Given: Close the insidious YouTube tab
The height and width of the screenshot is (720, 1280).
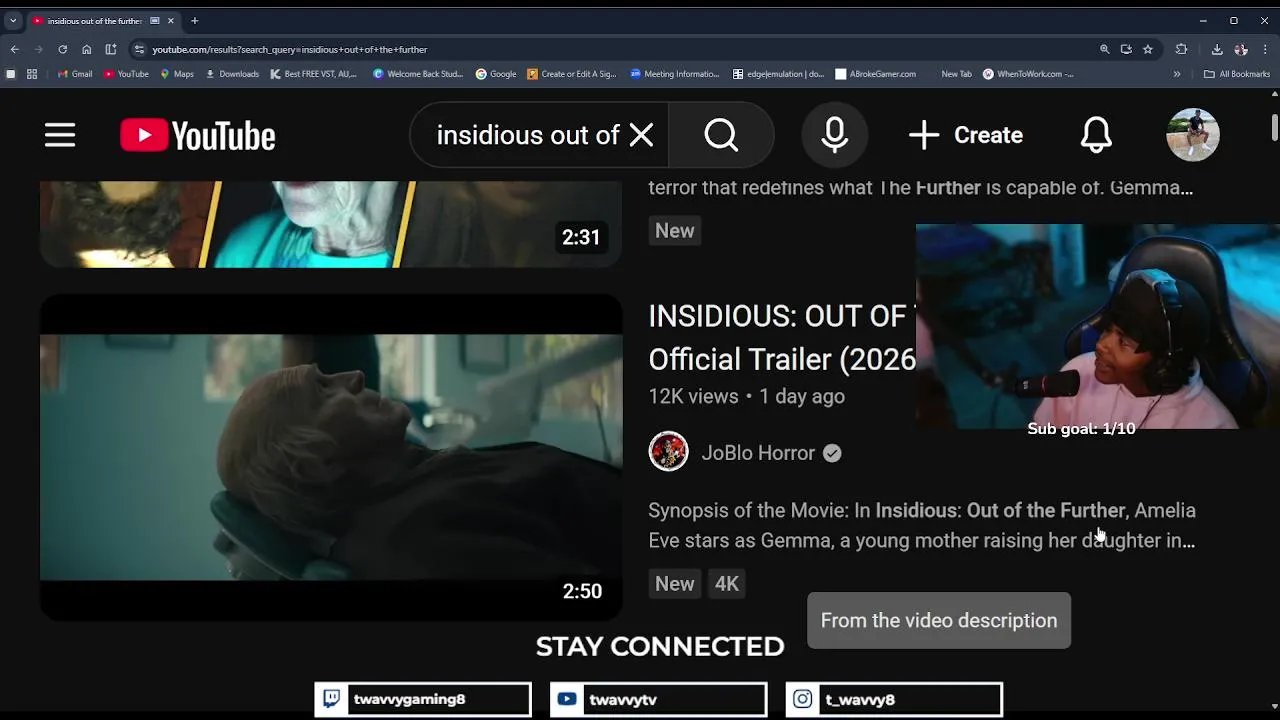Looking at the screenshot, I should point(171,20).
